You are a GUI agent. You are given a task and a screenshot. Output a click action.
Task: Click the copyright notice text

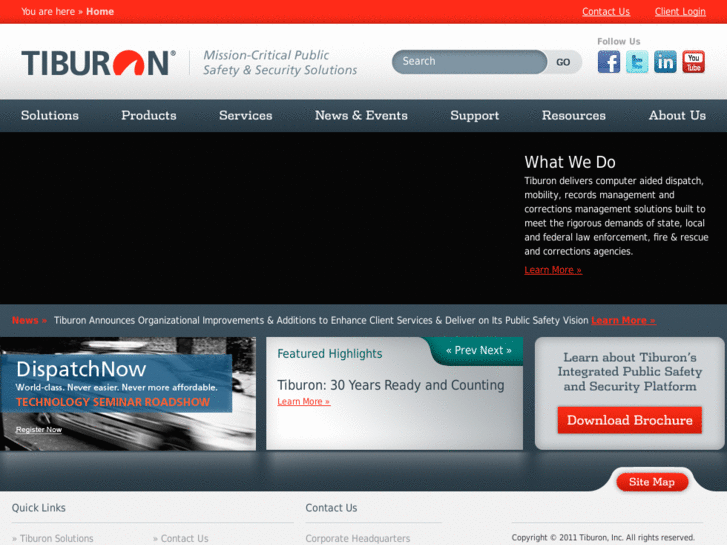[x=603, y=538]
